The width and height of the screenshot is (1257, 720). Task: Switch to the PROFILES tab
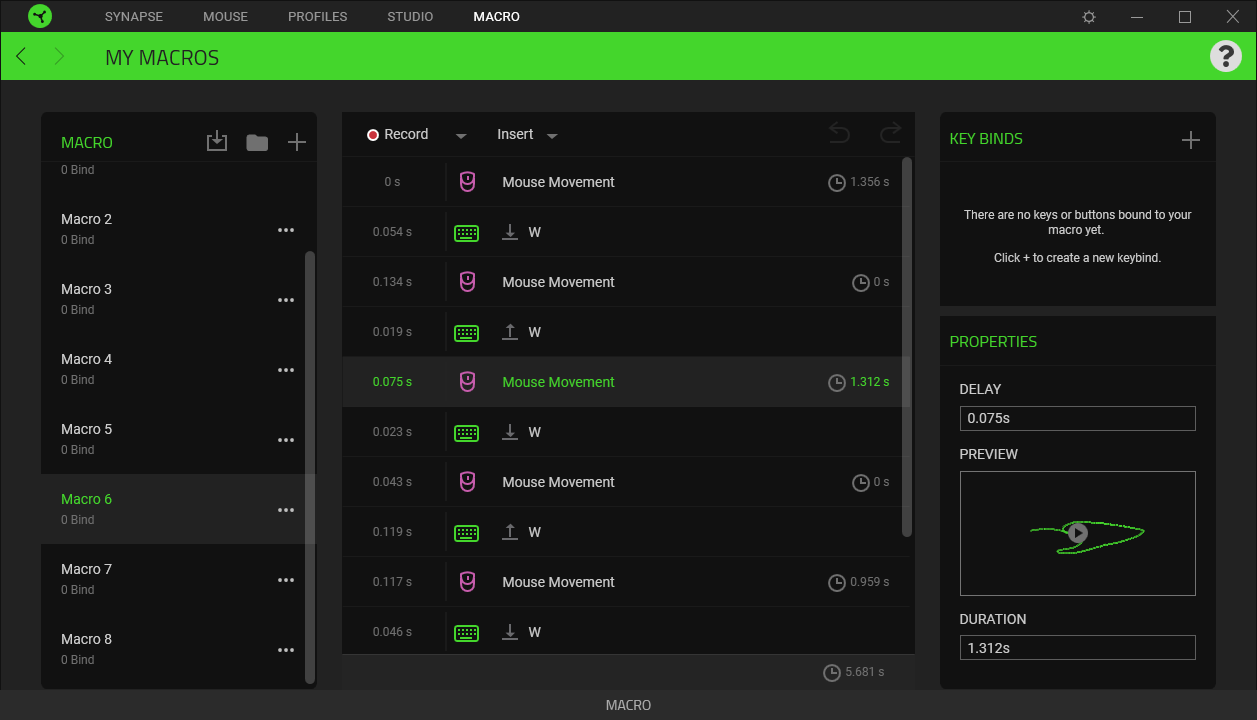(318, 17)
